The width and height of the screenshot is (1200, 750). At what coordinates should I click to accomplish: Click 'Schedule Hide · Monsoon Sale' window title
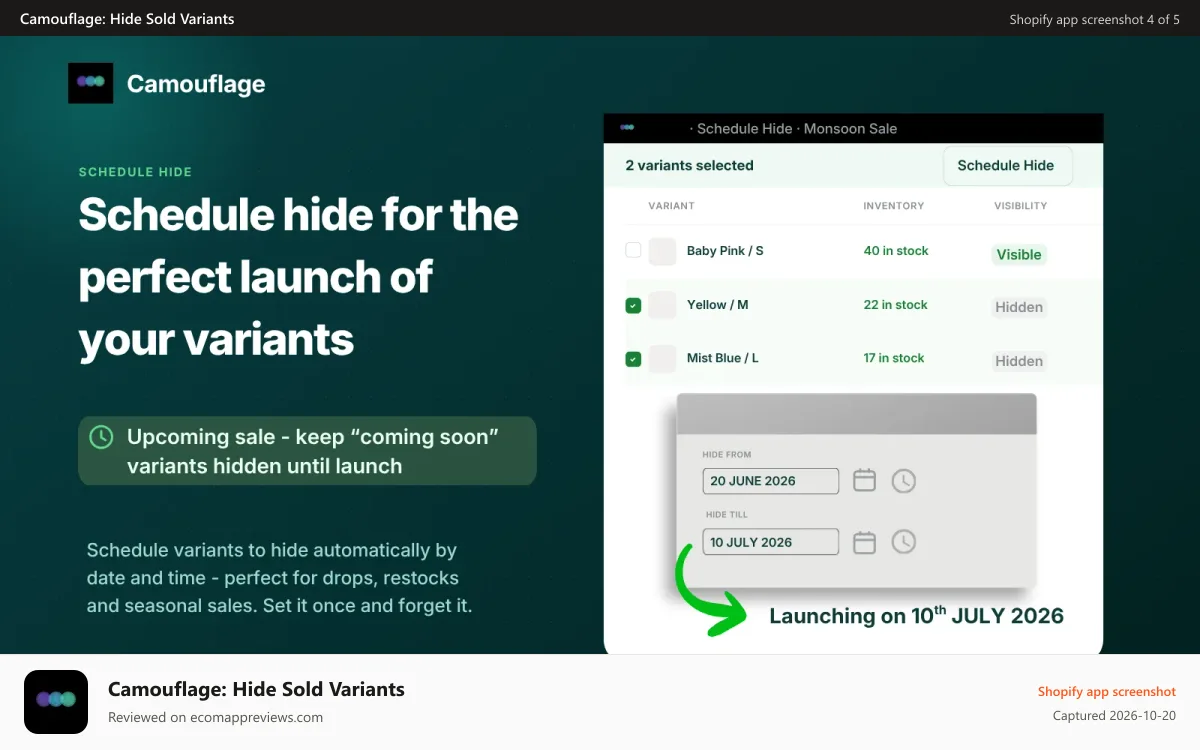793,128
